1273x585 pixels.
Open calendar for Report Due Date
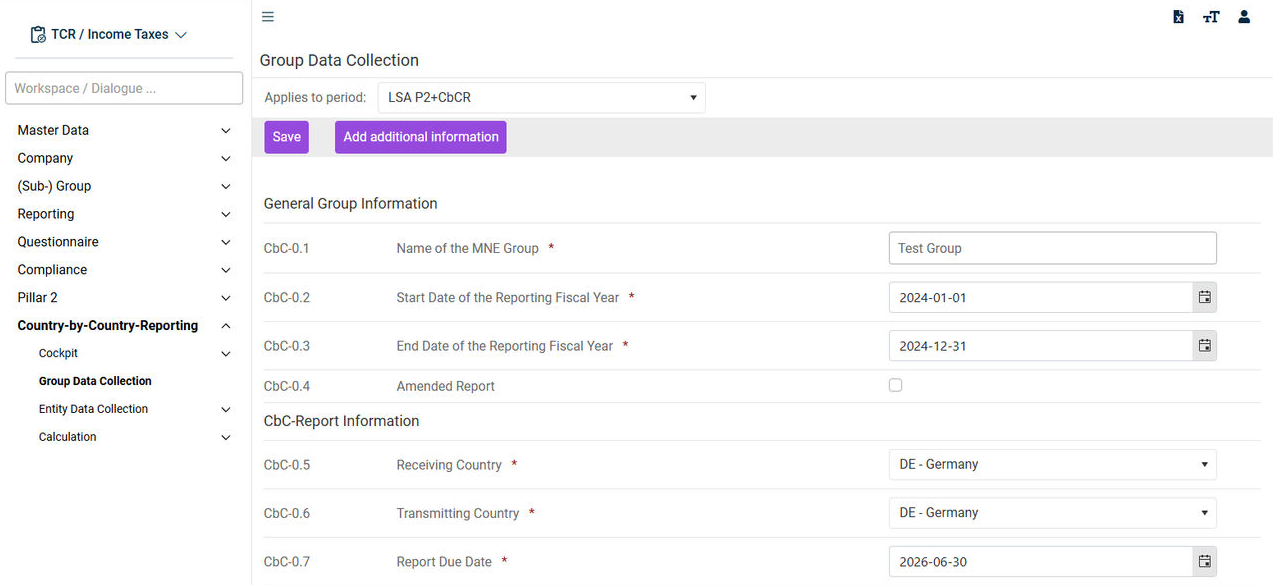[x=1205, y=561]
